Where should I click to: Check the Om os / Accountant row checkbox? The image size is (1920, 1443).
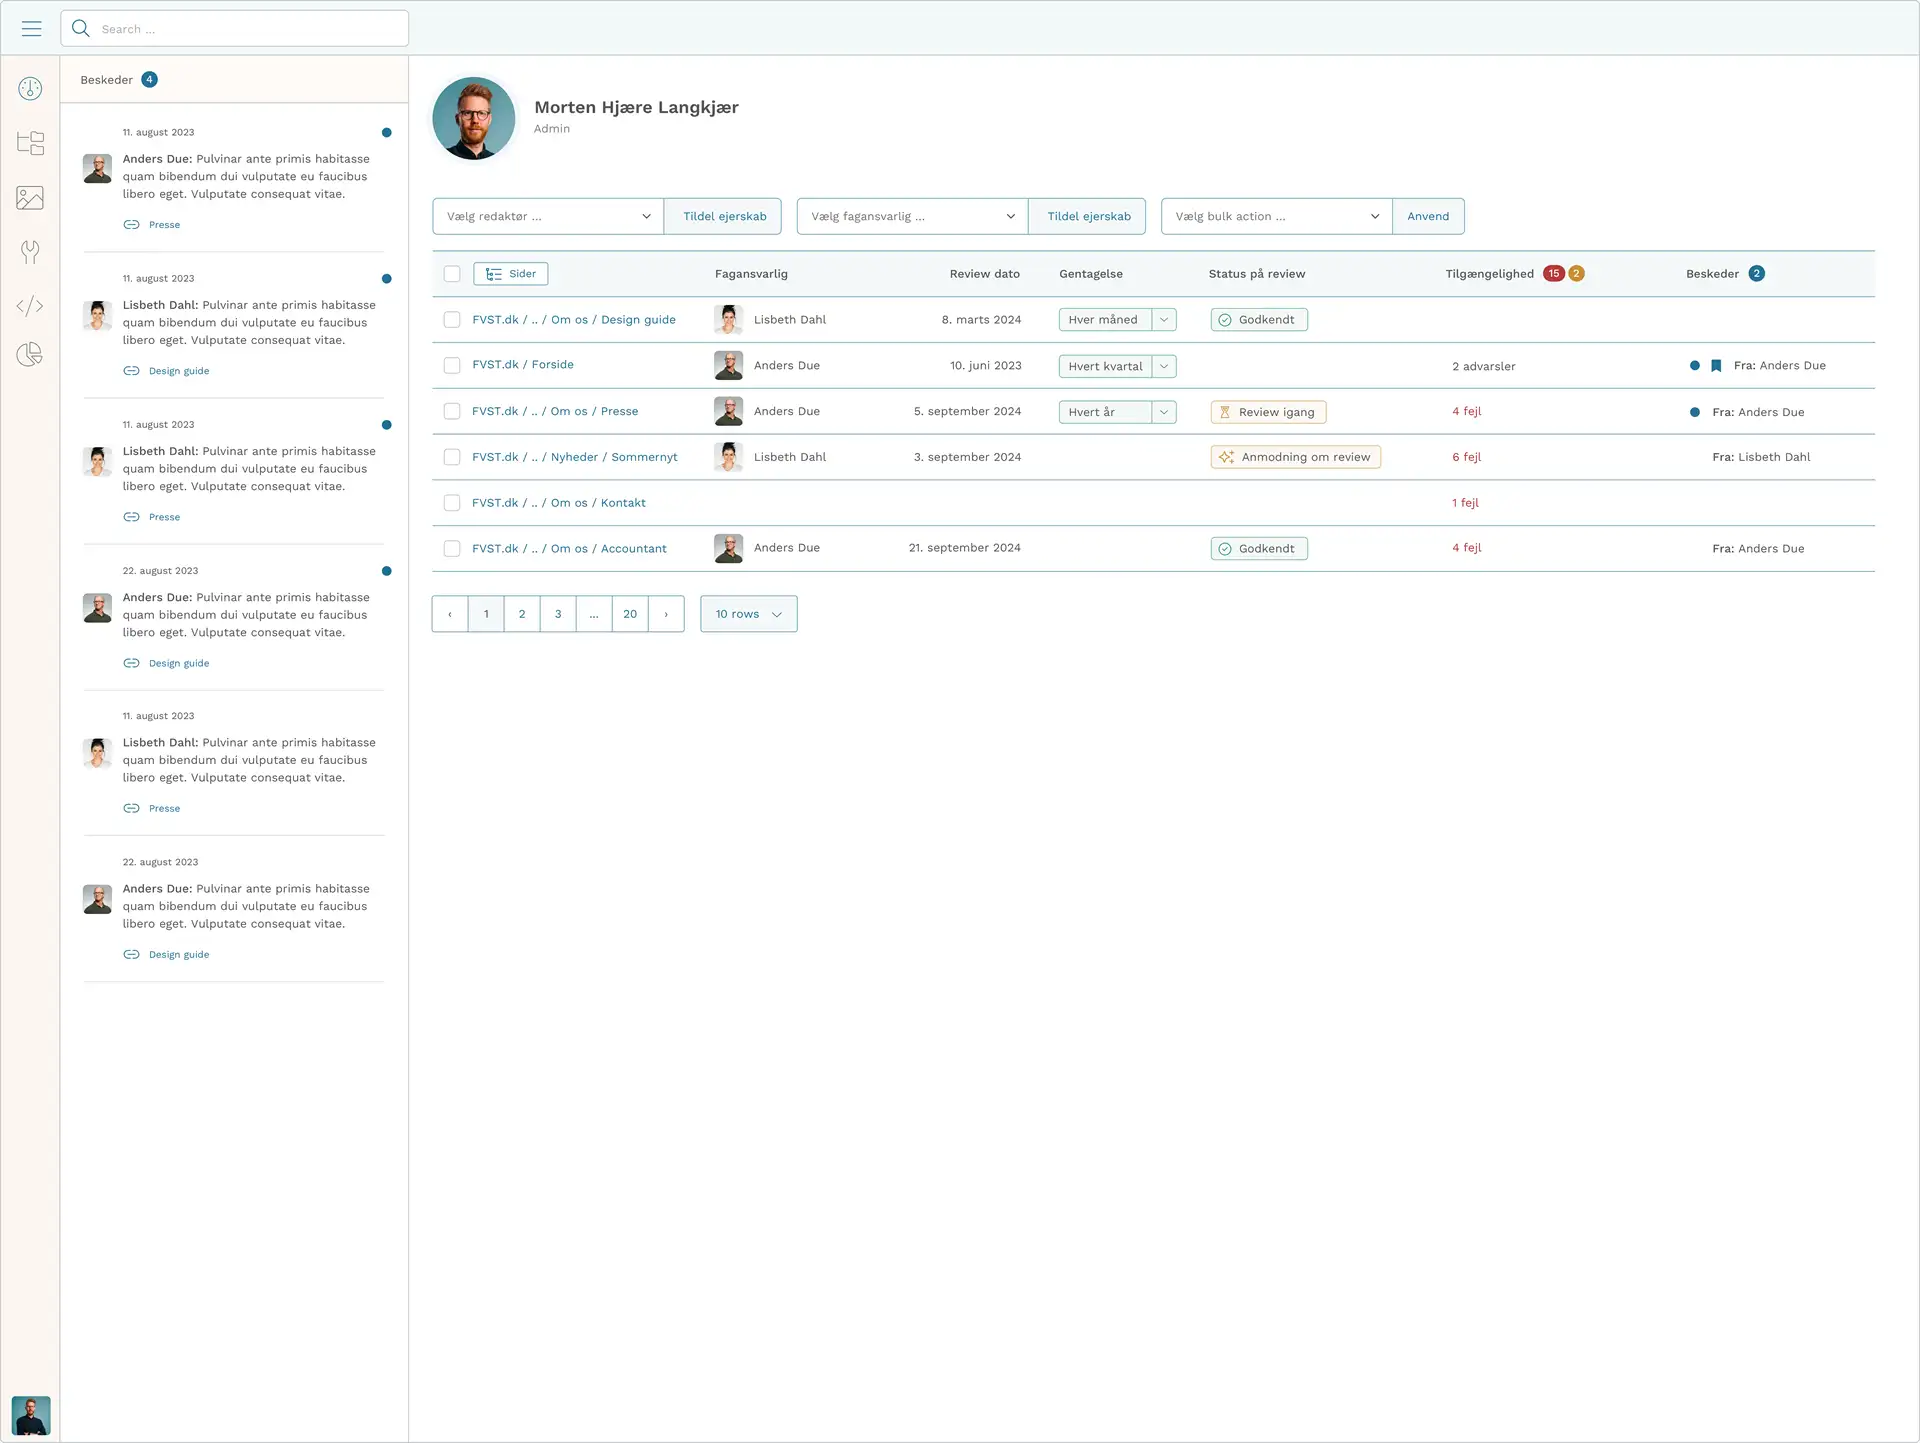point(452,549)
